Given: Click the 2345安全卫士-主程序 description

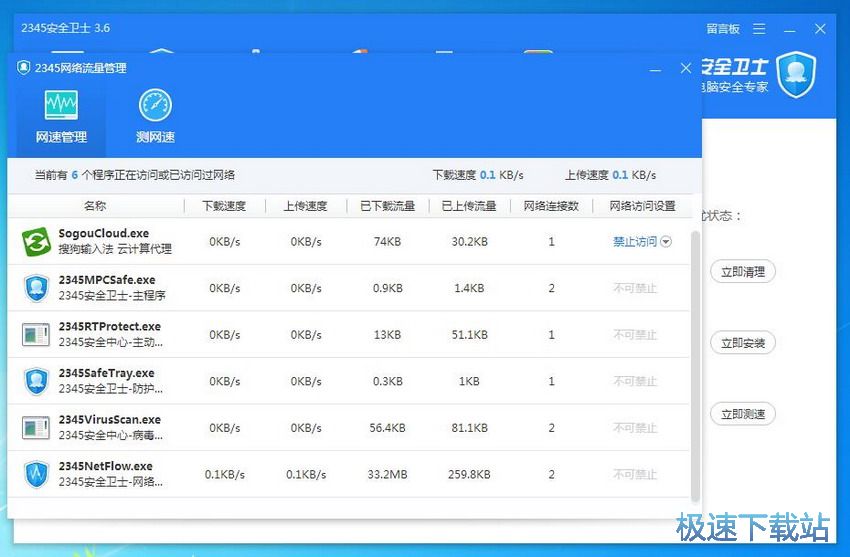Looking at the screenshot, I should point(112,295).
